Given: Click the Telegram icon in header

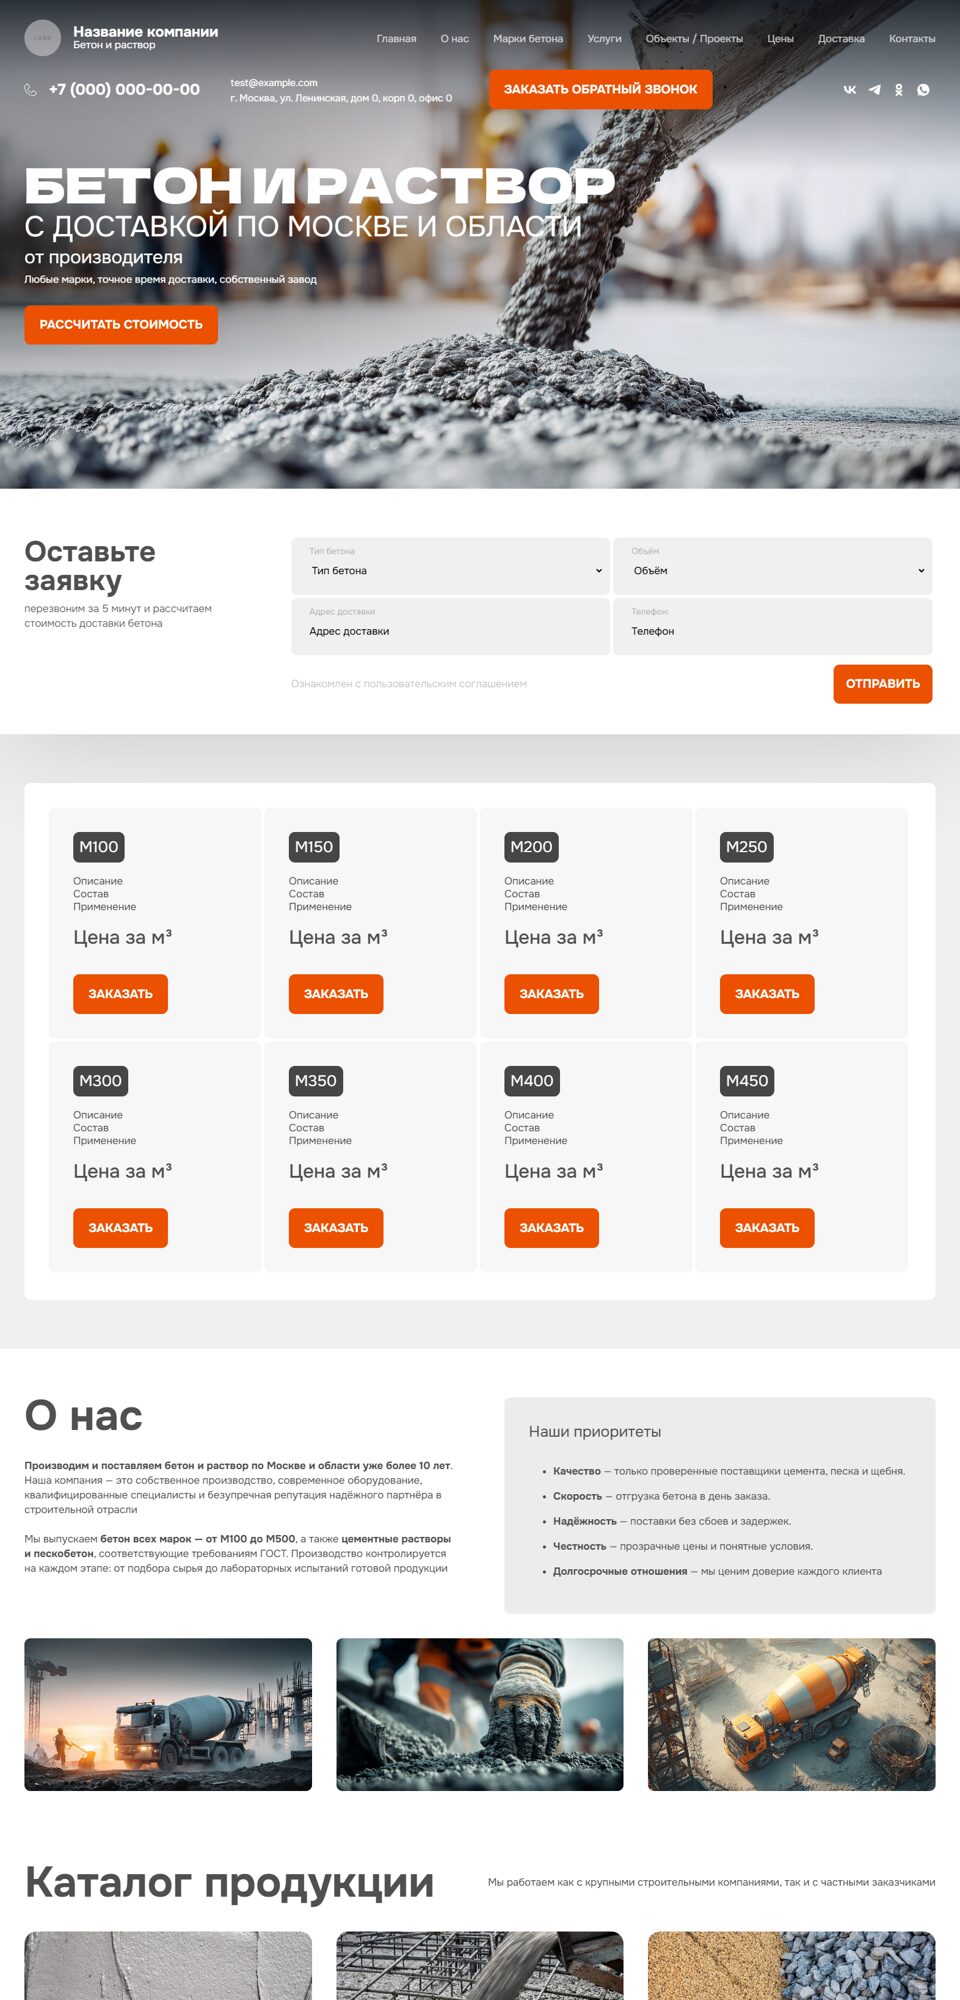Looking at the screenshot, I should coord(875,90).
